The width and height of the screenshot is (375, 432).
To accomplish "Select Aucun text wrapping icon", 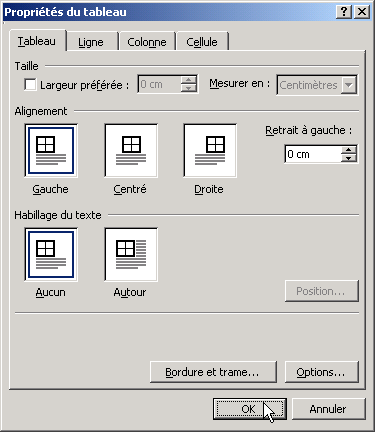I will point(51,254).
